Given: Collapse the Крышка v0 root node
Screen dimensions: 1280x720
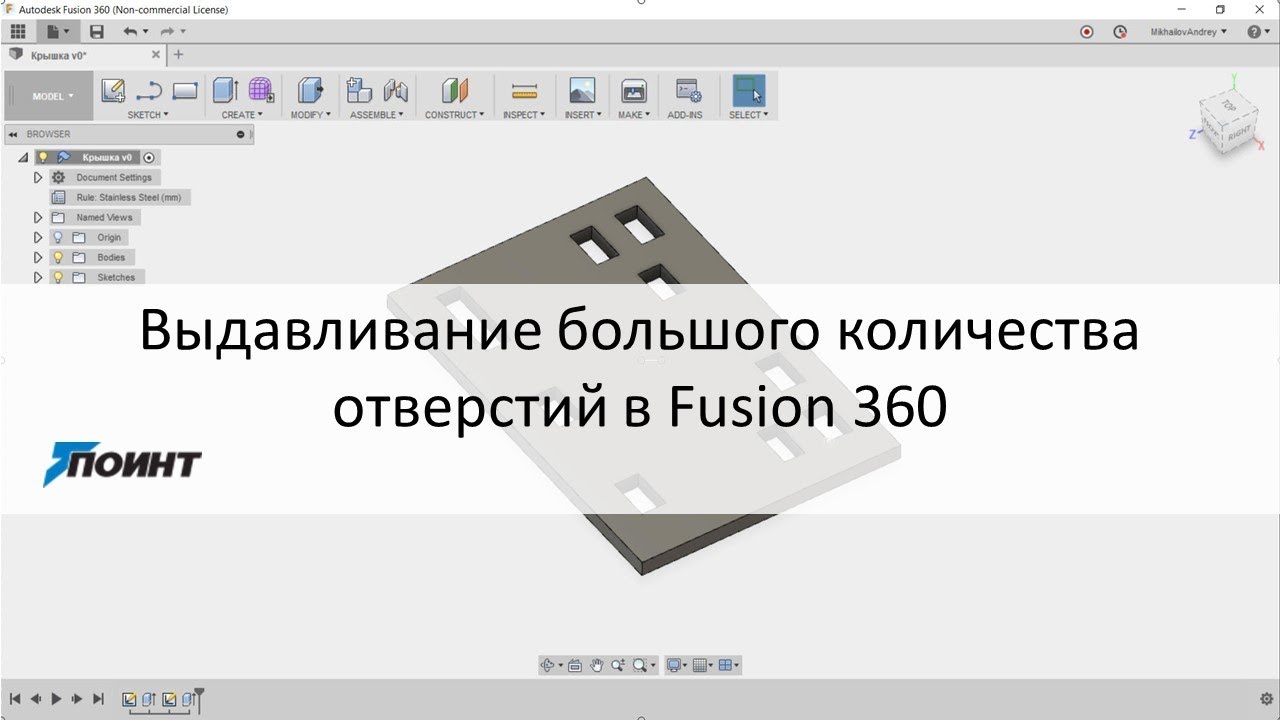Looking at the screenshot, I should (23, 158).
